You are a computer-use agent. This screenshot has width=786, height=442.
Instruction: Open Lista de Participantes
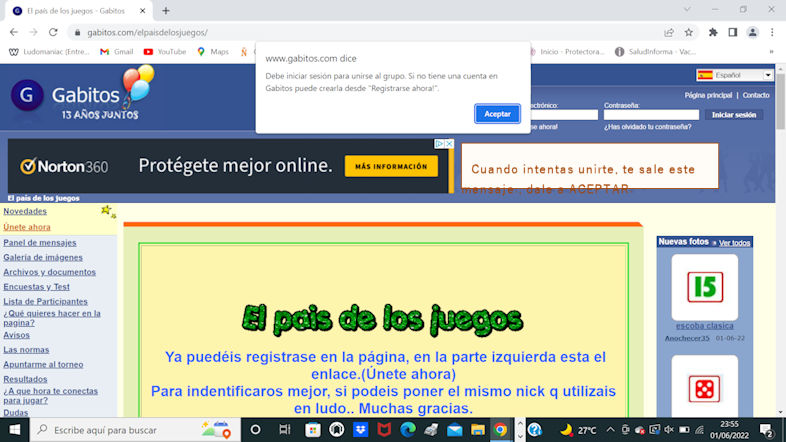[46, 302]
